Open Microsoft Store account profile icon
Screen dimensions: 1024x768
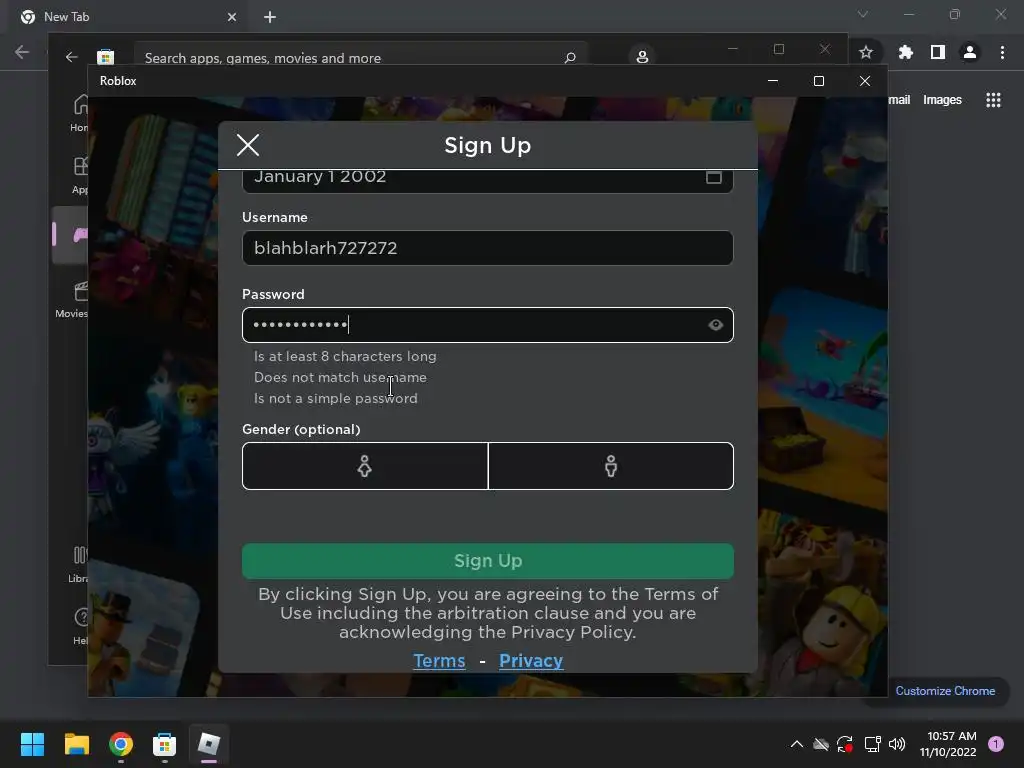[642, 57]
